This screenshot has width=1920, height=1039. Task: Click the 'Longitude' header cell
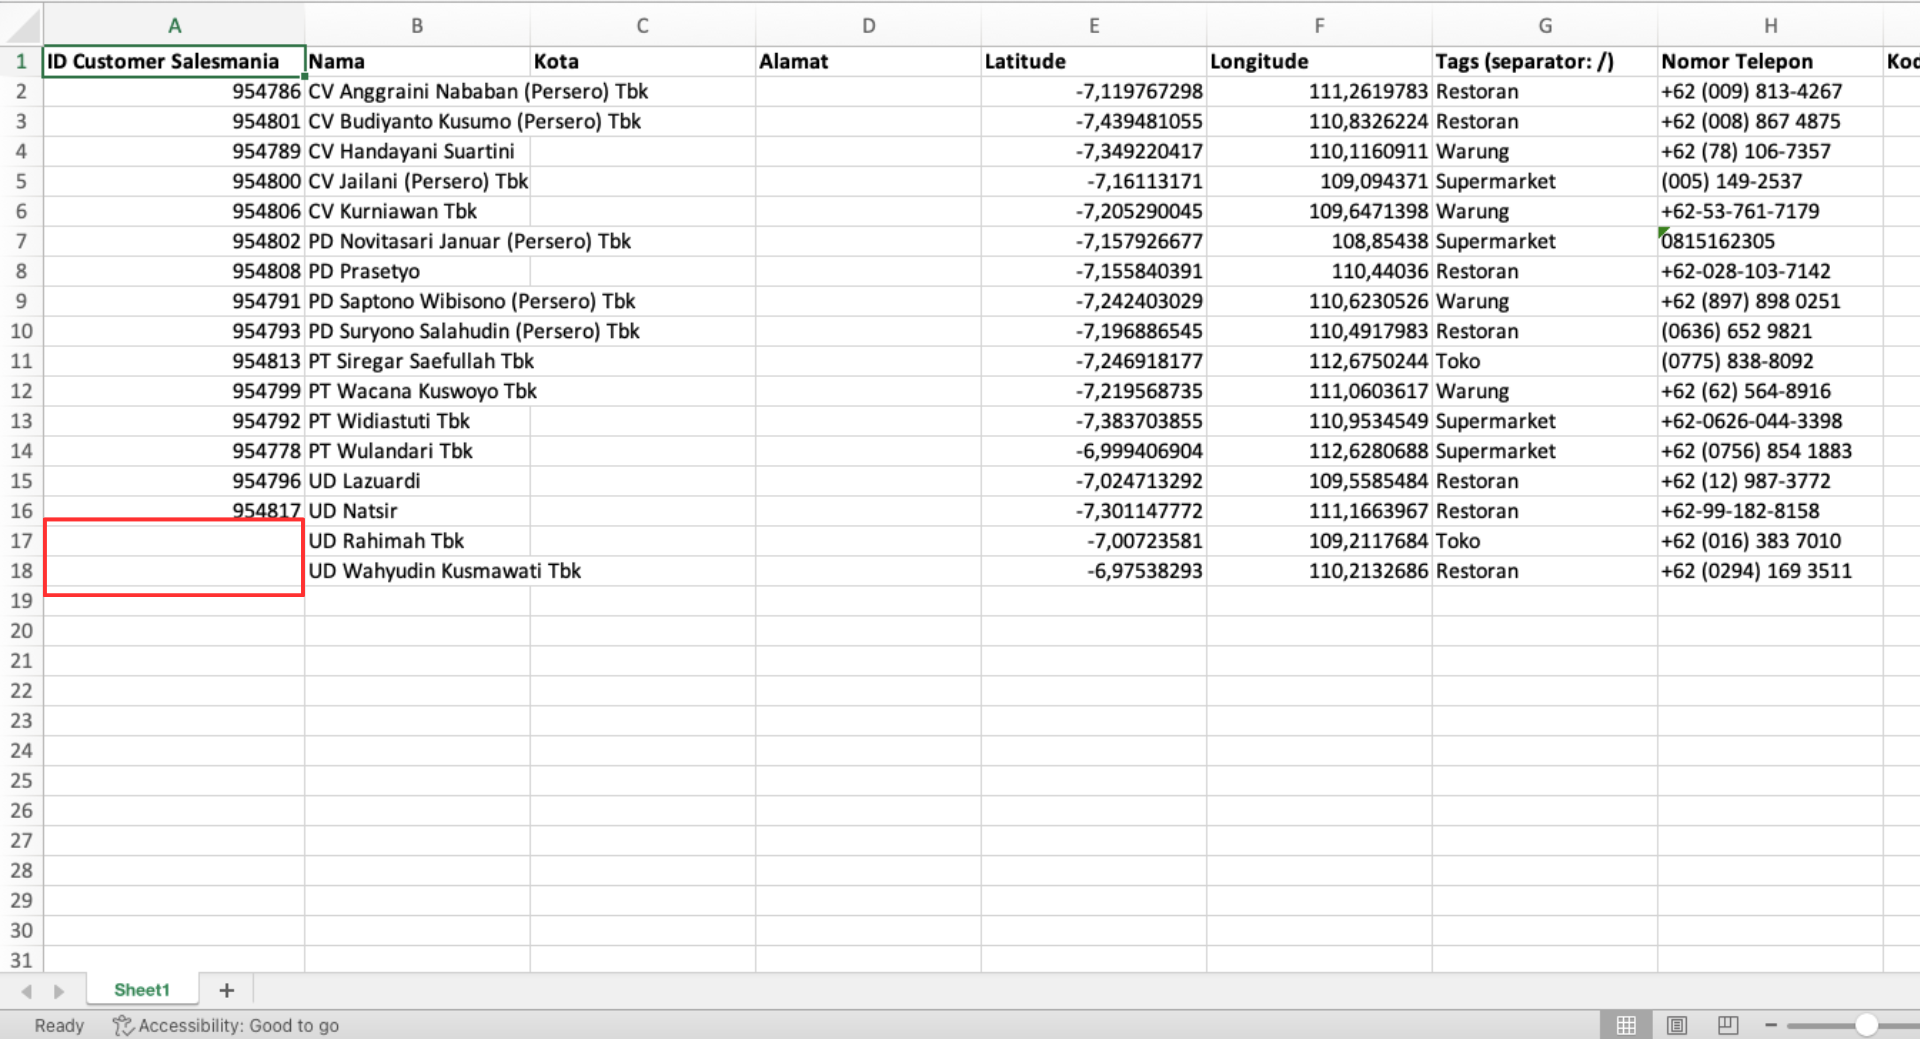pyautogui.click(x=1319, y=61)
